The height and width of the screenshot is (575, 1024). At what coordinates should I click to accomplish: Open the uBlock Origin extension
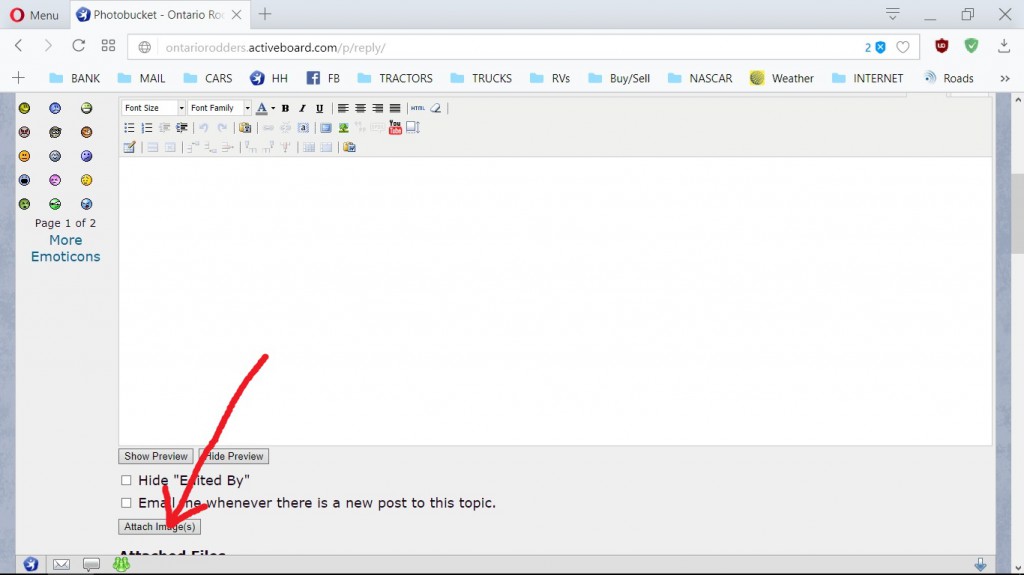point(941,46)
